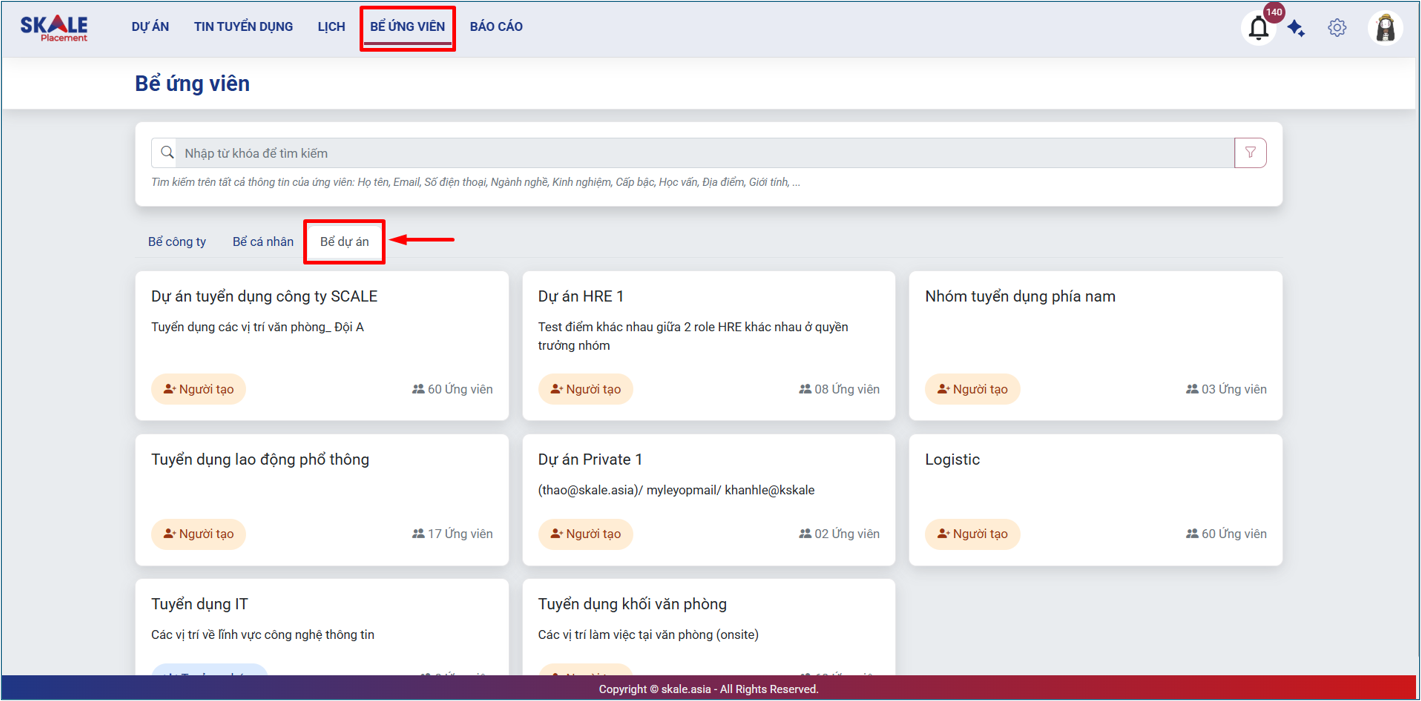
Task: Open settings gear icon
Action: click(x=1337, y=28)
